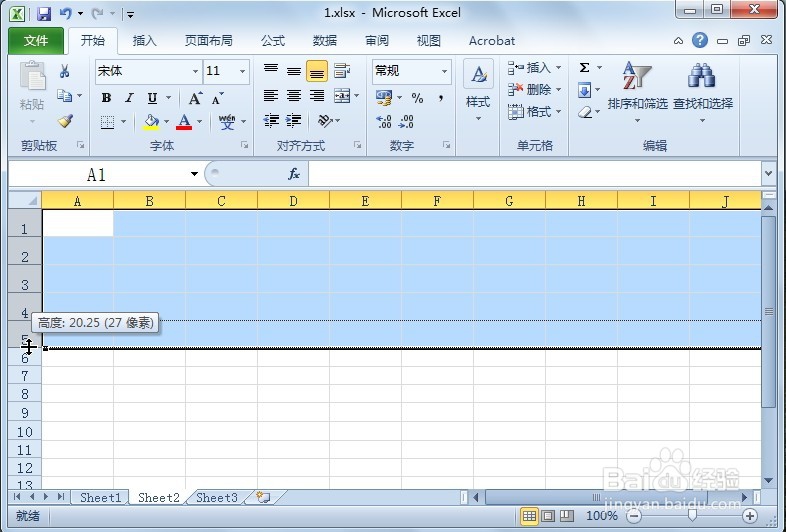Screen dimensions: 786x532
Task: Apply comma style
Action: pyautogui.click(x=441, y=98)
